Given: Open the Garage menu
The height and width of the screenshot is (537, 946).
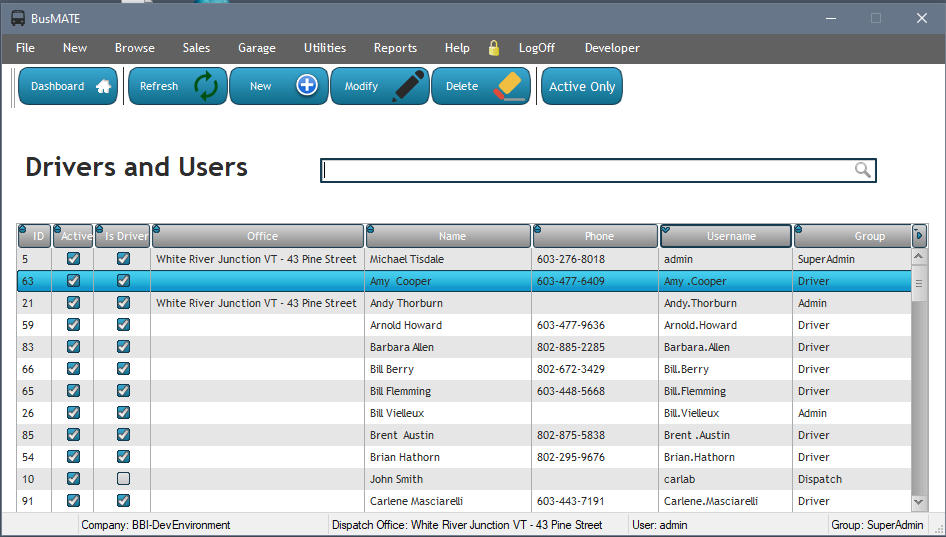Looking at the screenshot, I should coord(256,48).
